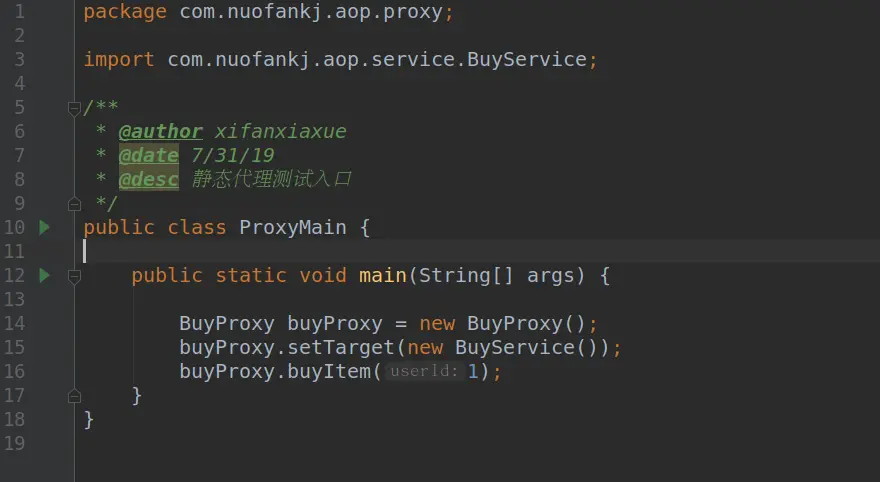Click the void keyword on line 12
Screen dimensions: 880x482
pyautogui.click(x=323, y=276)
